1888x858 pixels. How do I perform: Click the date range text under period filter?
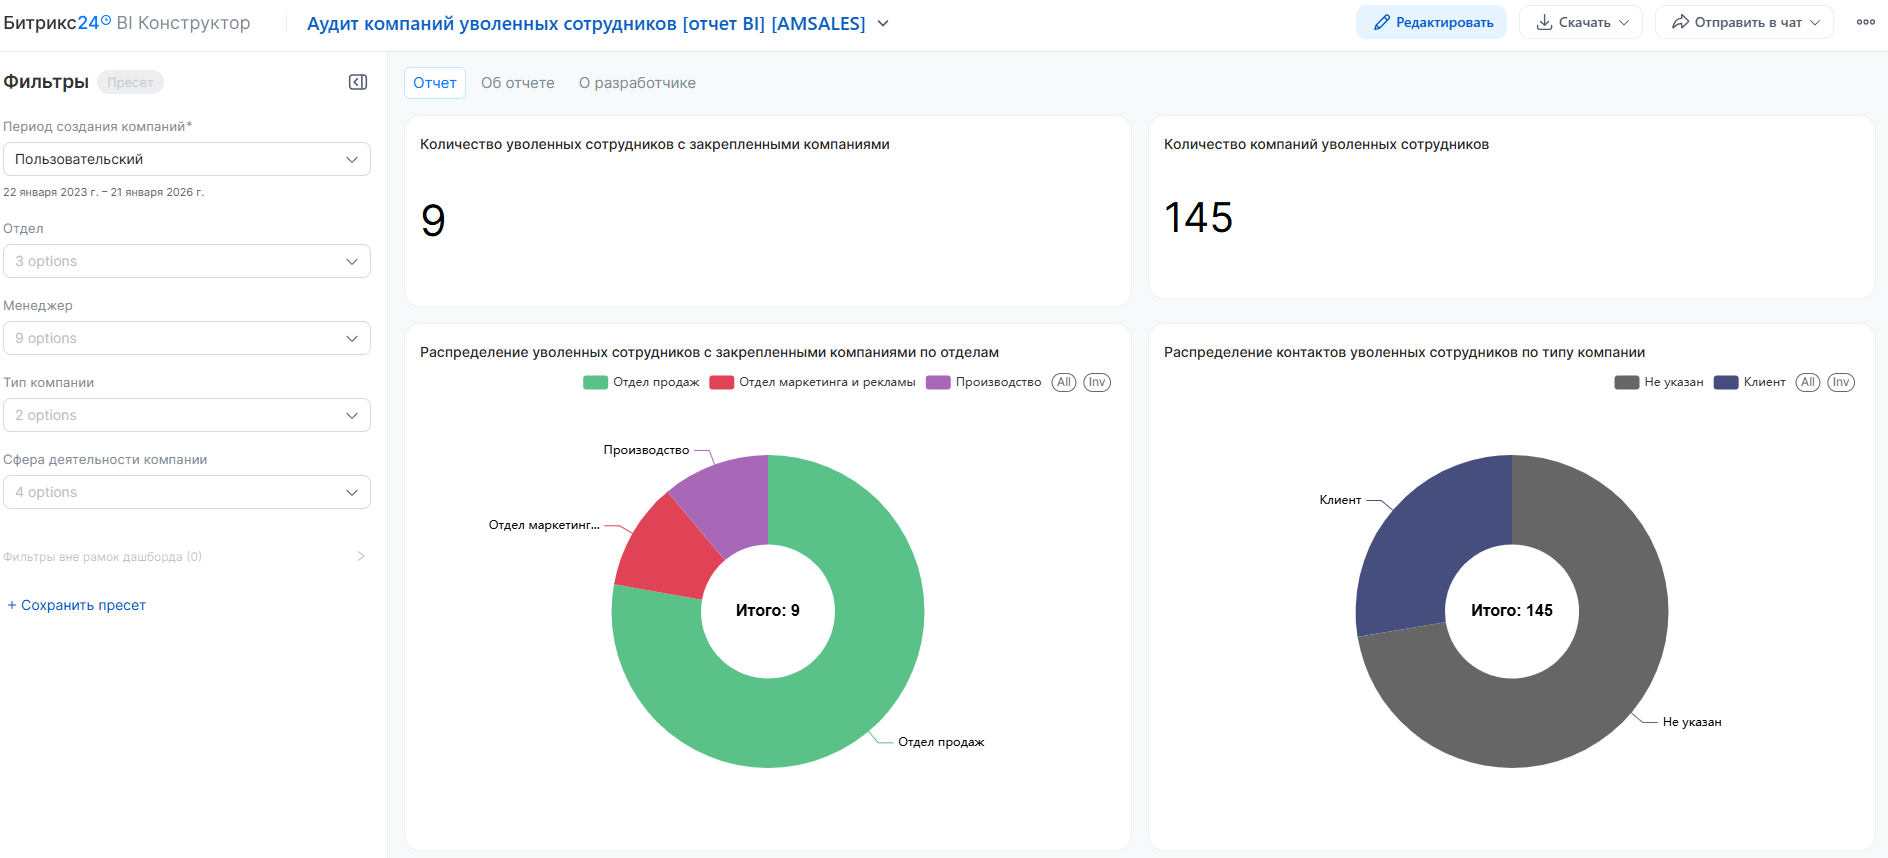pos(104,192)
